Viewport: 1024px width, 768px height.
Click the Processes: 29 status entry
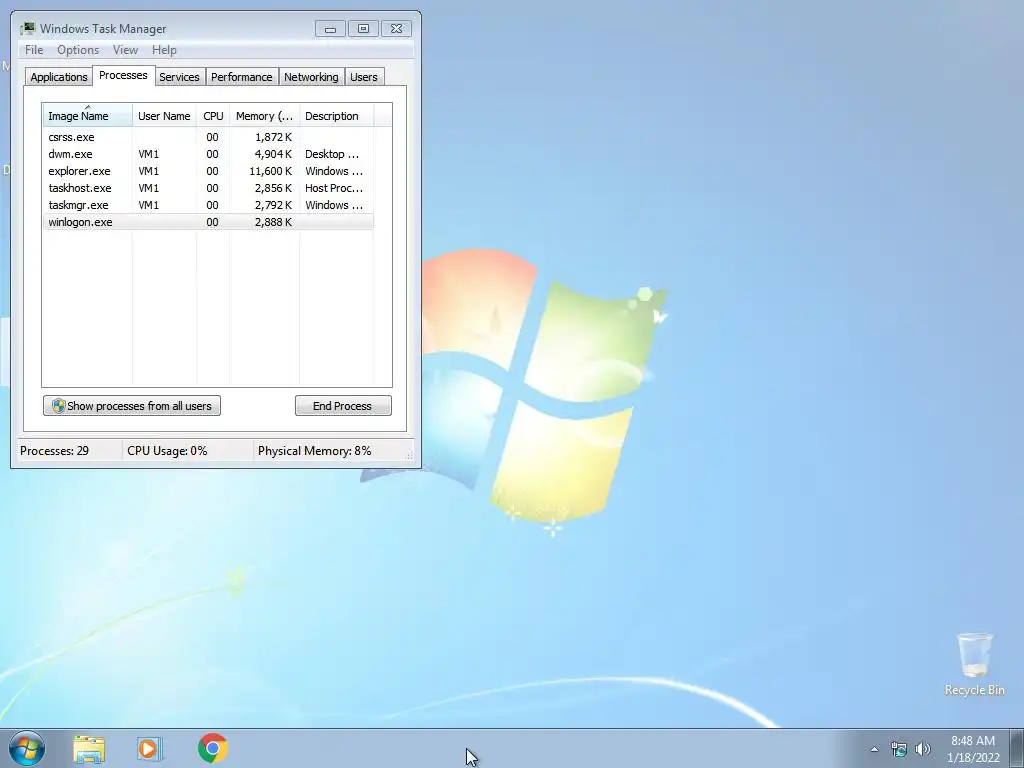pos(54,451)
